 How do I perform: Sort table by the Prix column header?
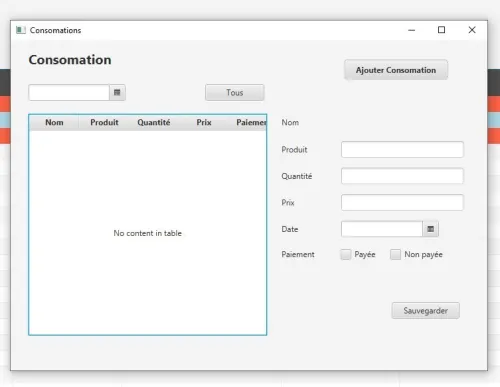click(204, 122)
